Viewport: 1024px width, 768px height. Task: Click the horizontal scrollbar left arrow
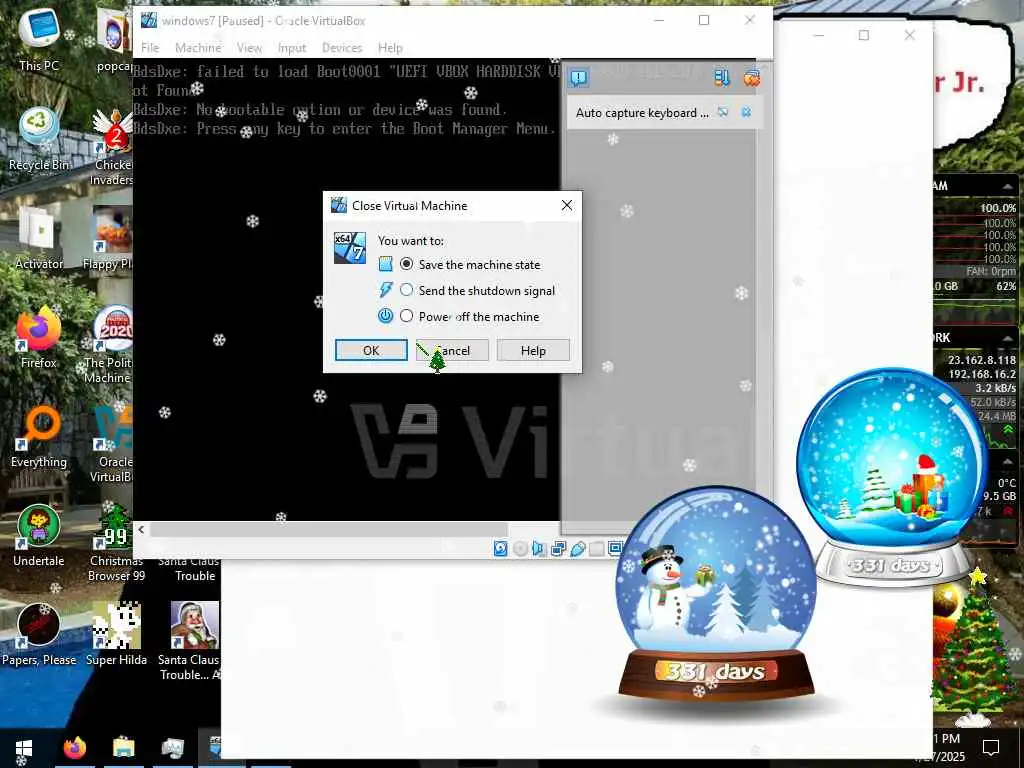[x=141, y=530]
